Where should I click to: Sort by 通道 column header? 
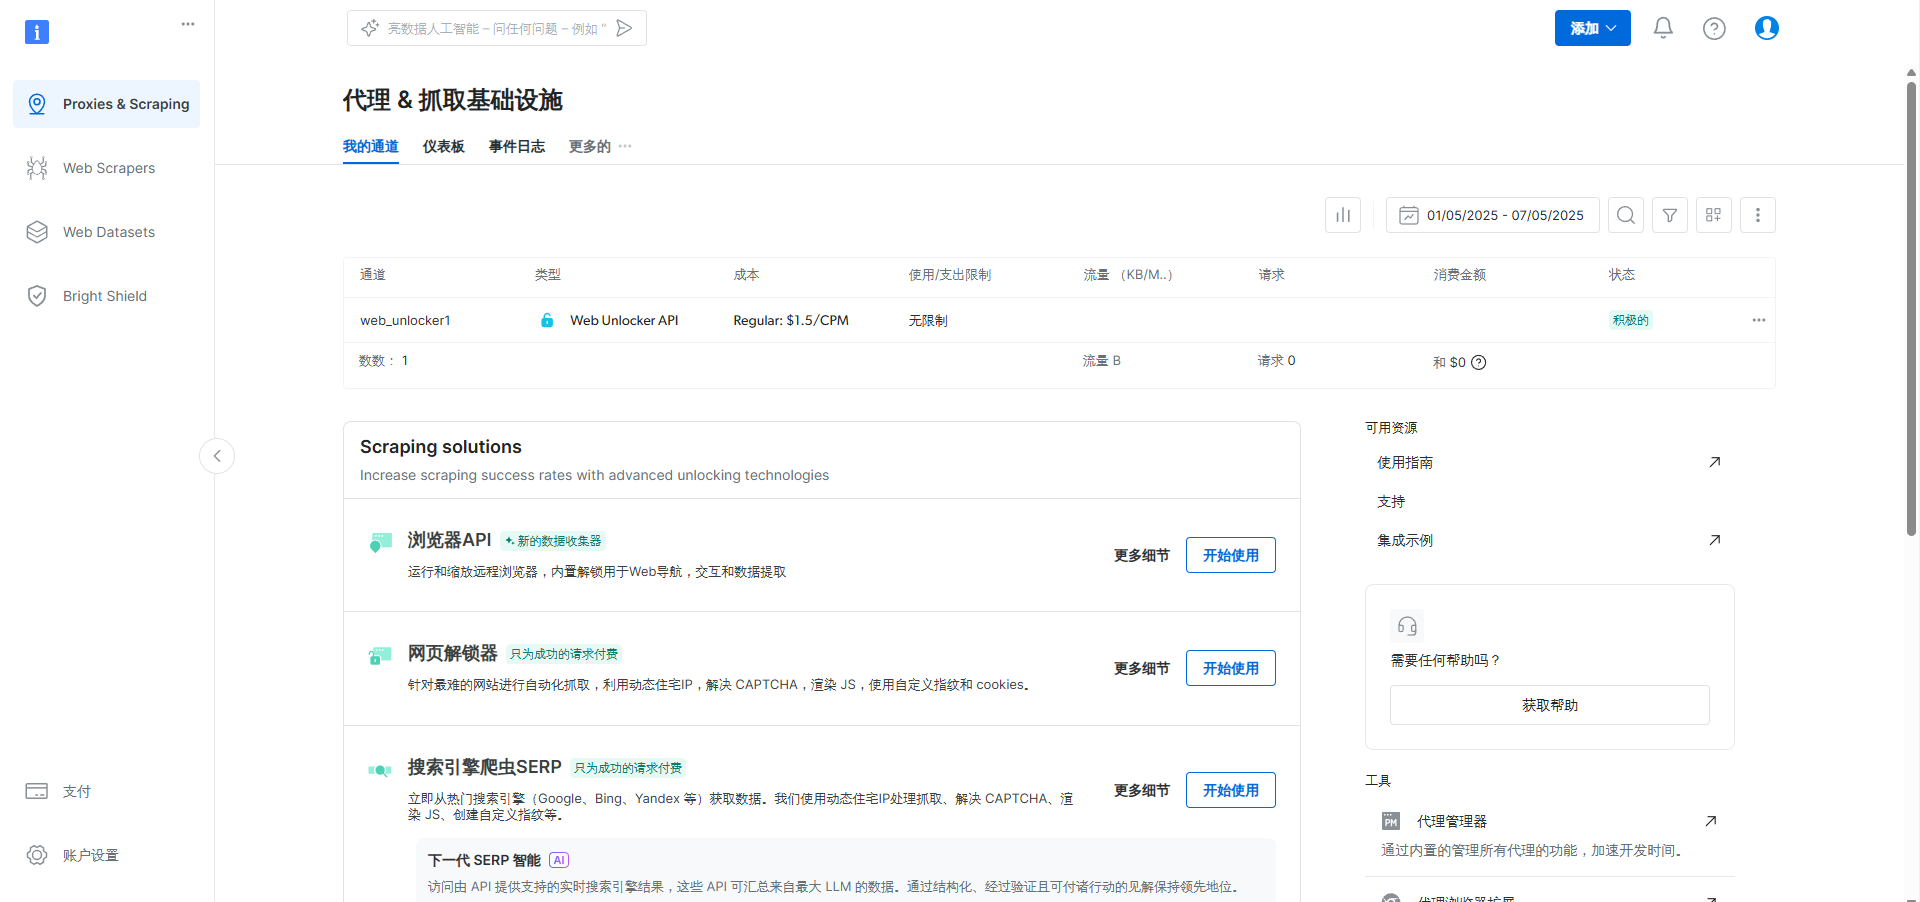[x=373, y=274]
